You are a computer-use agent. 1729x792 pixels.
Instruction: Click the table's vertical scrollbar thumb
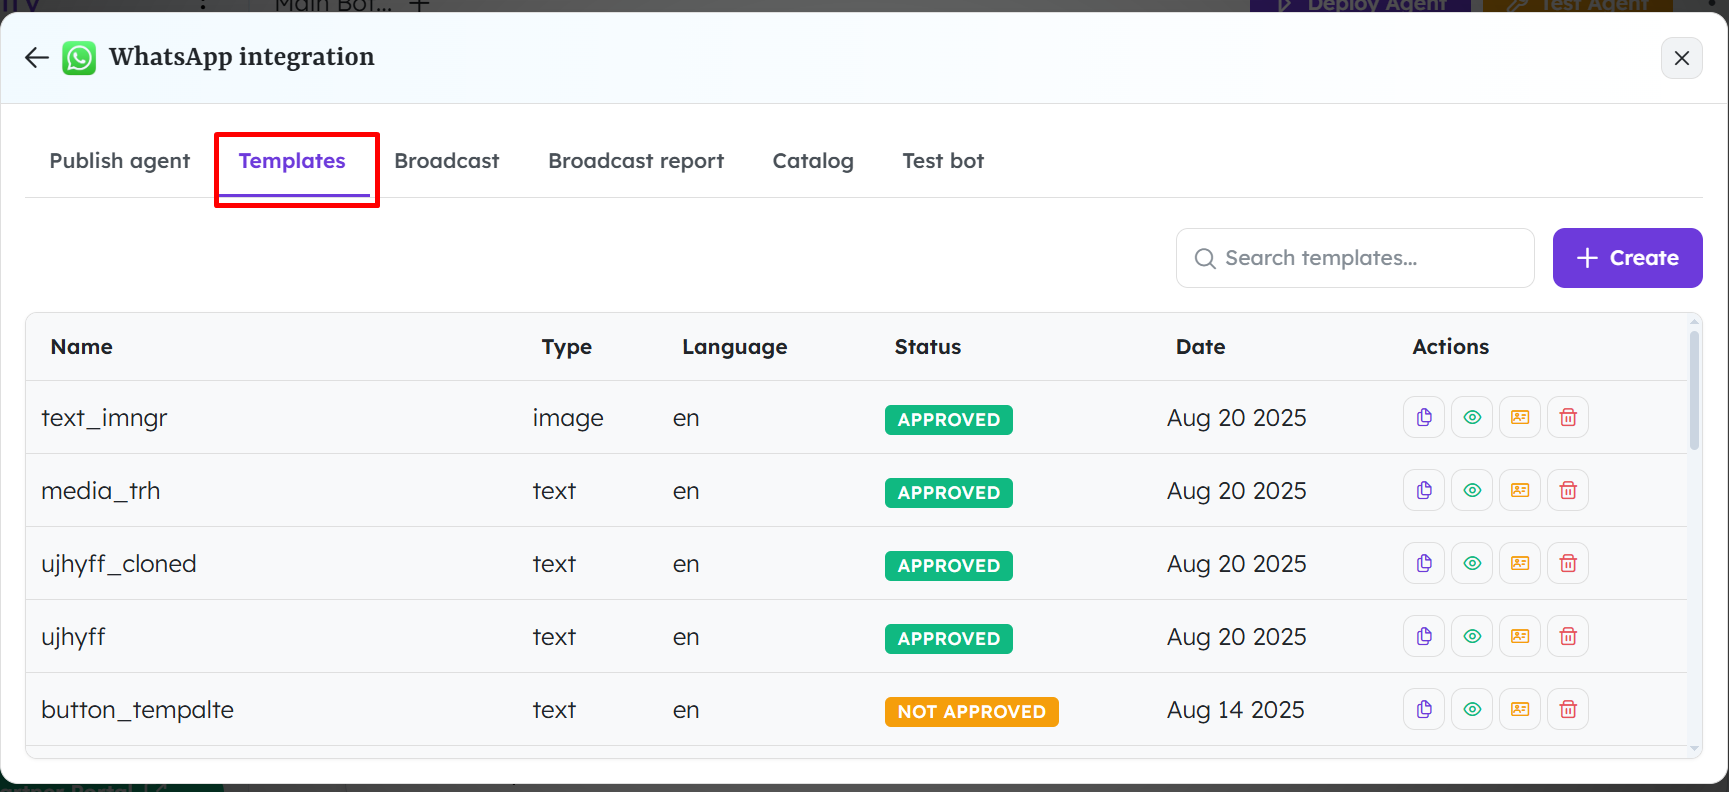pos(1694,390)
